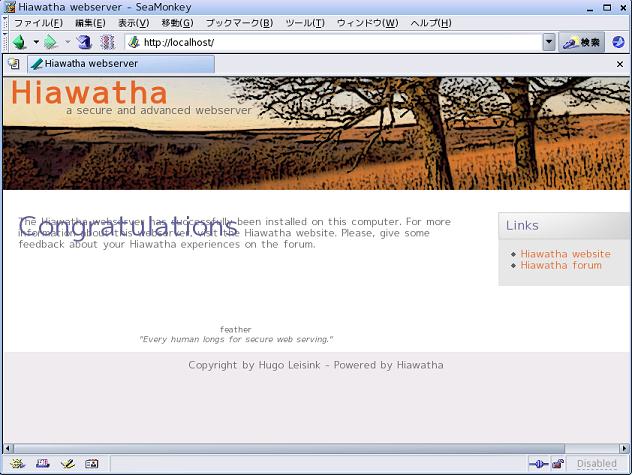Screen dimensions: 632x475
Task: Open the ヘルプ(H) menu
Action: tap(431, 23)
